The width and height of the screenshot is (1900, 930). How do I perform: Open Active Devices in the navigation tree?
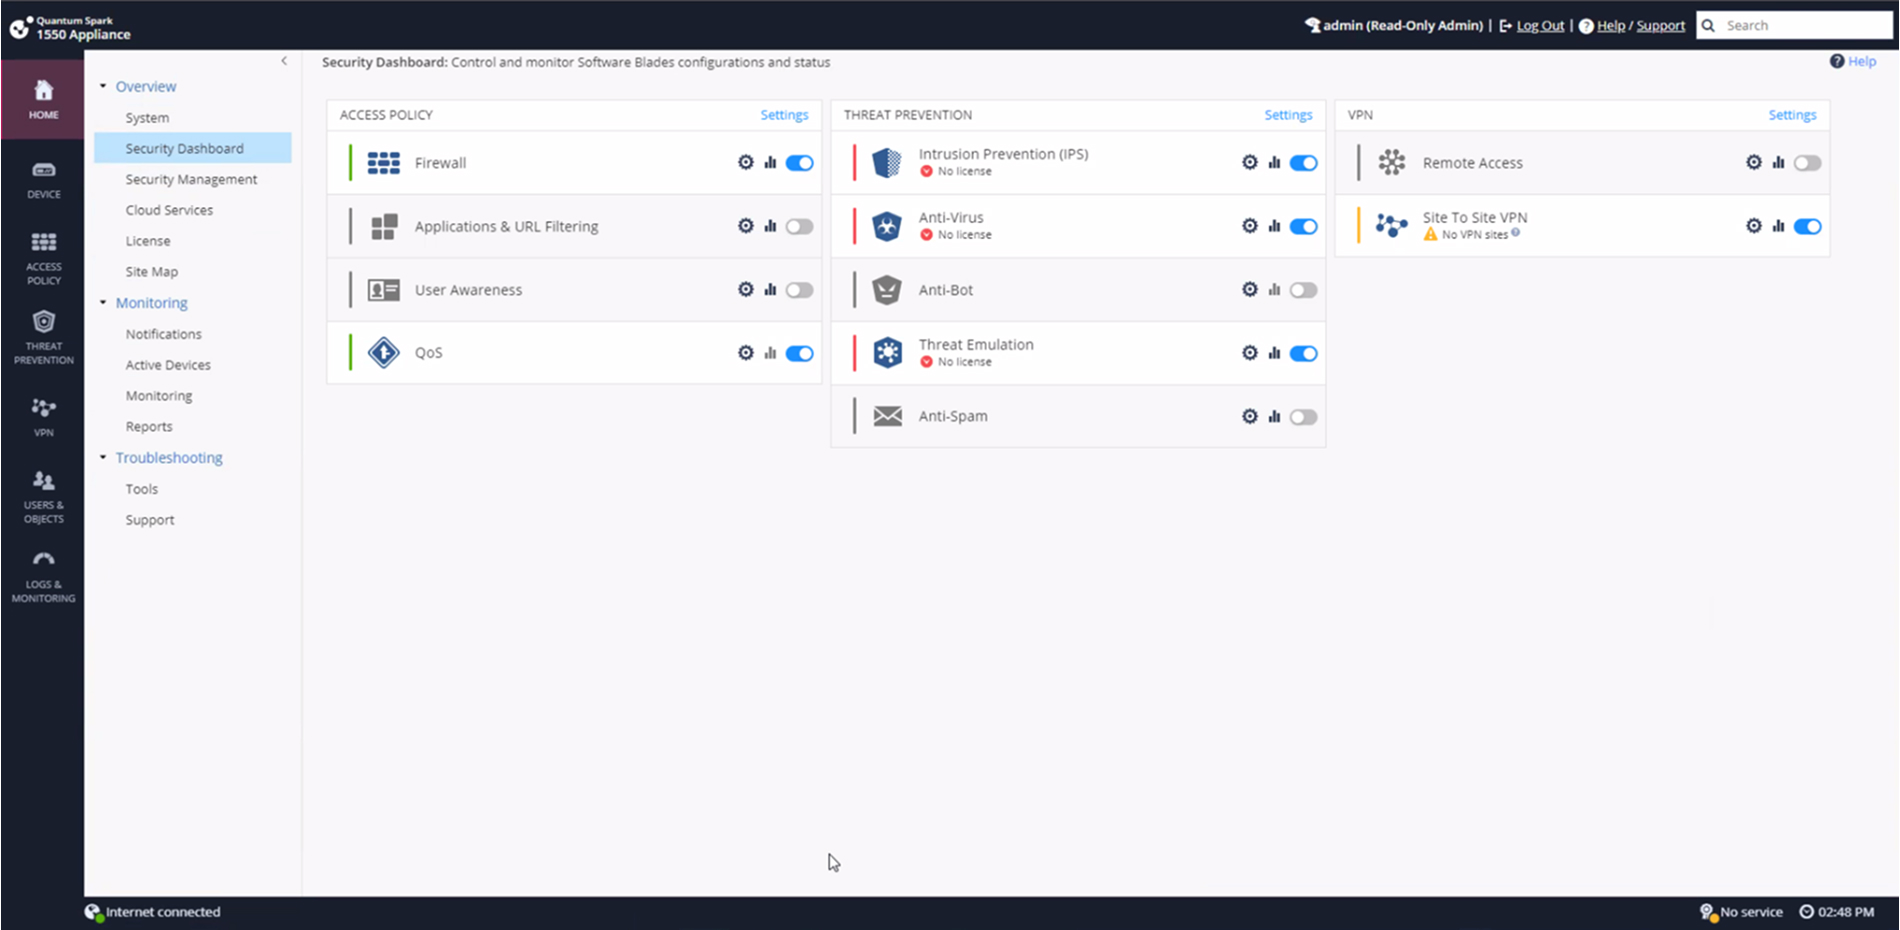click(168, 365)
